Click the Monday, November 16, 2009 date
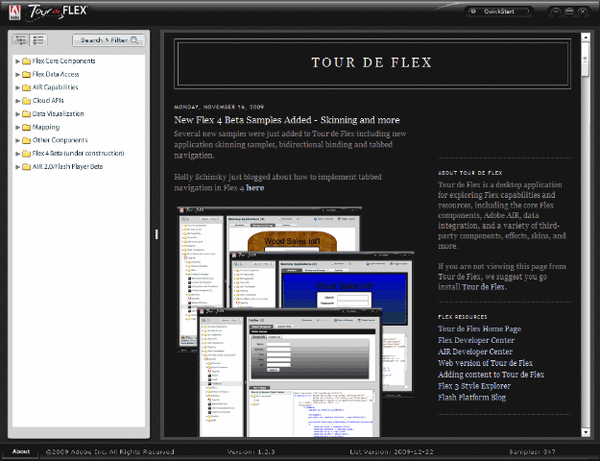Image resolution: width=600 pixels, height=461 pixels. [219, 107]
